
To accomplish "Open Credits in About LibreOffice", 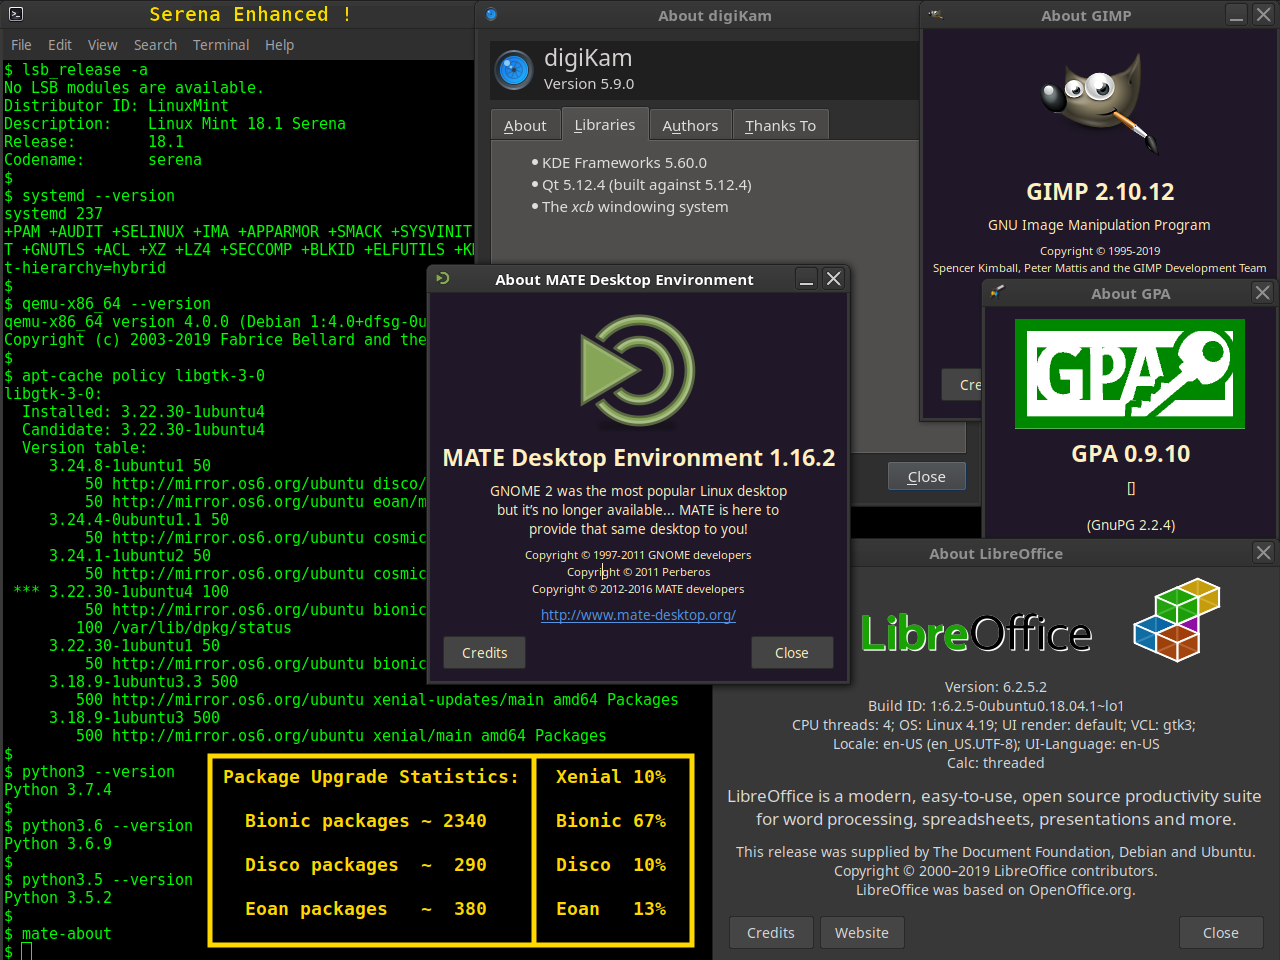I will click(x=770, y=932).
